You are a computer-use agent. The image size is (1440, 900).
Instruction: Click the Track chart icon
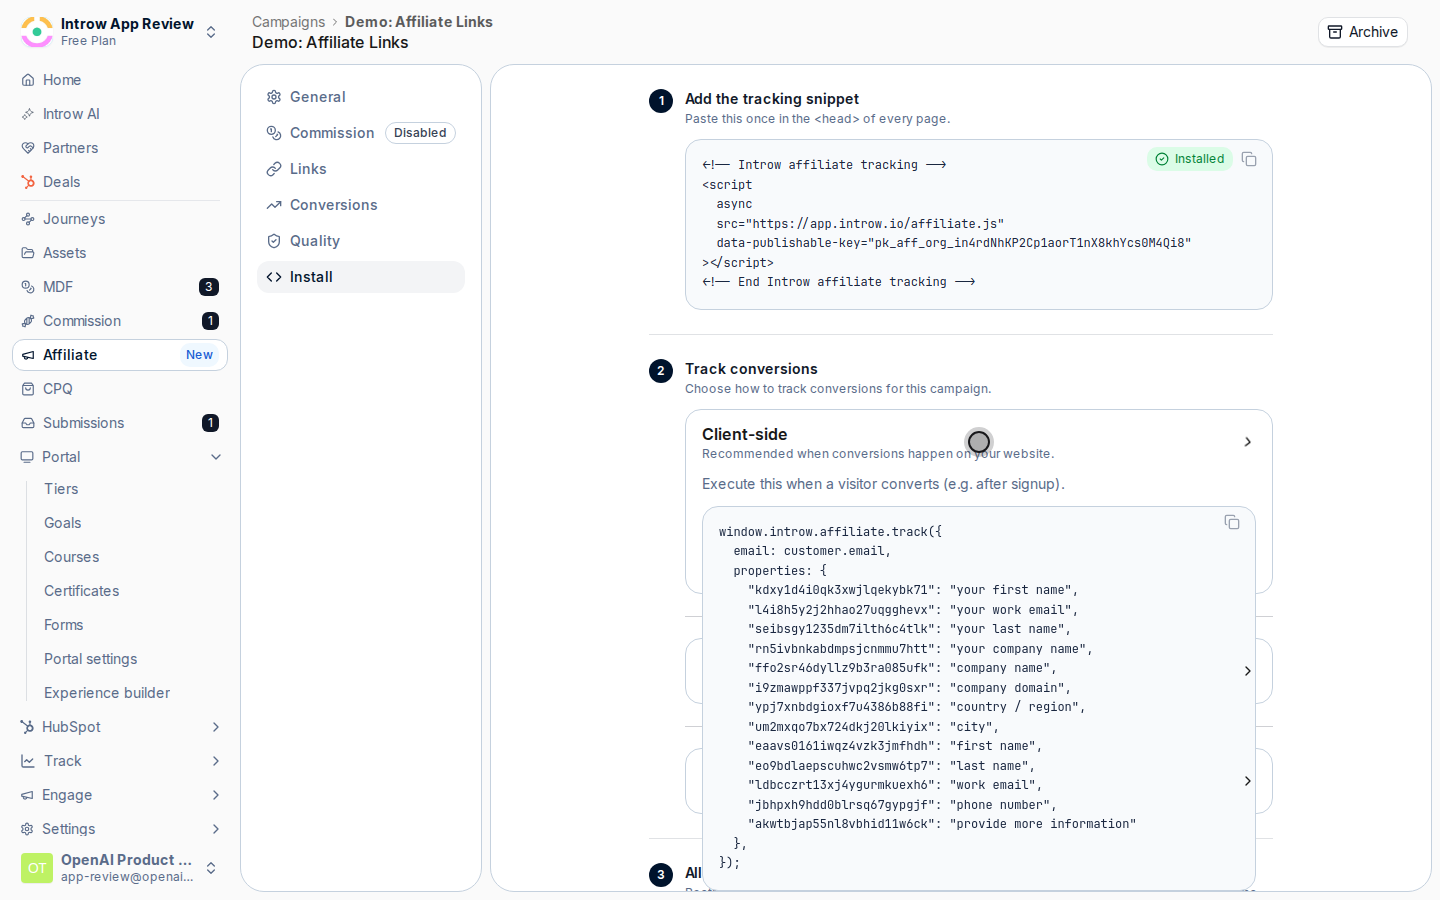click(x=28, y=761)
